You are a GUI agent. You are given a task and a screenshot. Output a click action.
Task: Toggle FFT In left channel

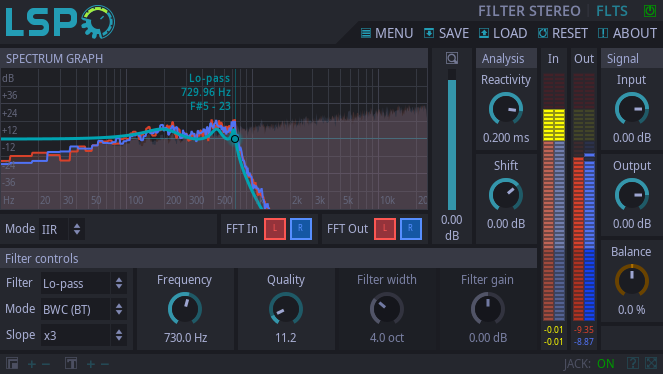(x=275, y=229)
